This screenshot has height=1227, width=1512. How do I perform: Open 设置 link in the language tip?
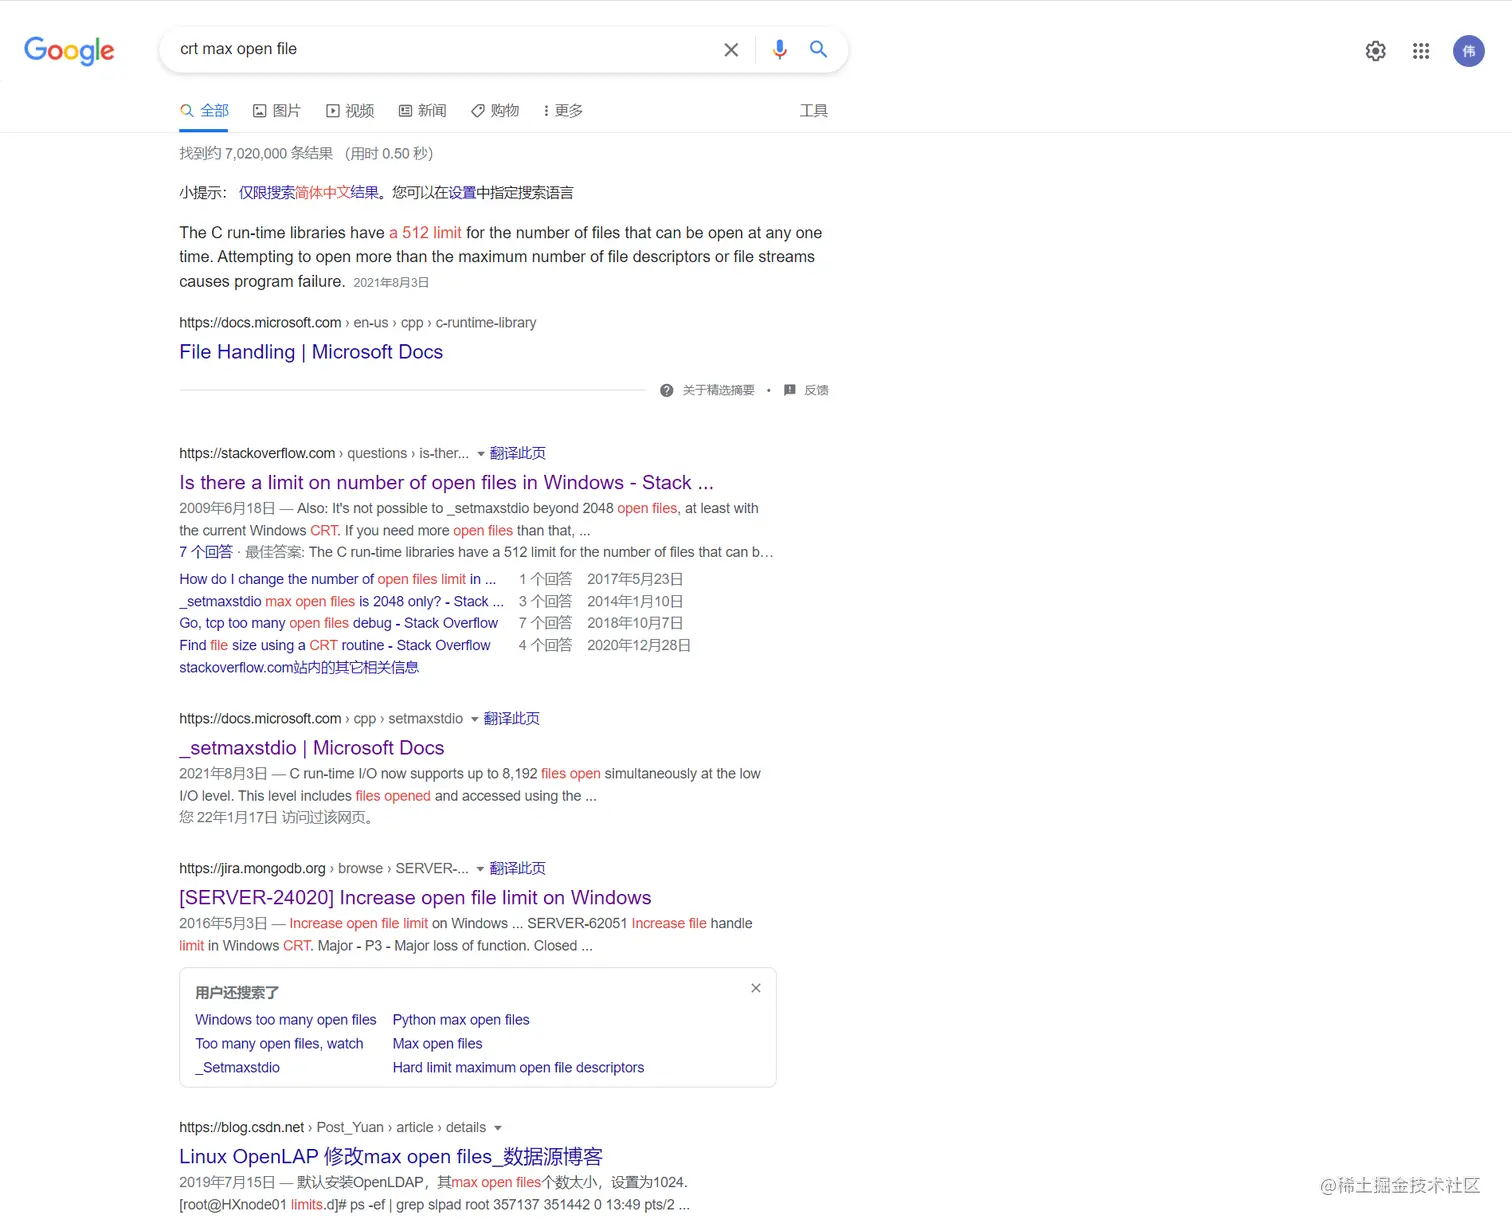463,192
